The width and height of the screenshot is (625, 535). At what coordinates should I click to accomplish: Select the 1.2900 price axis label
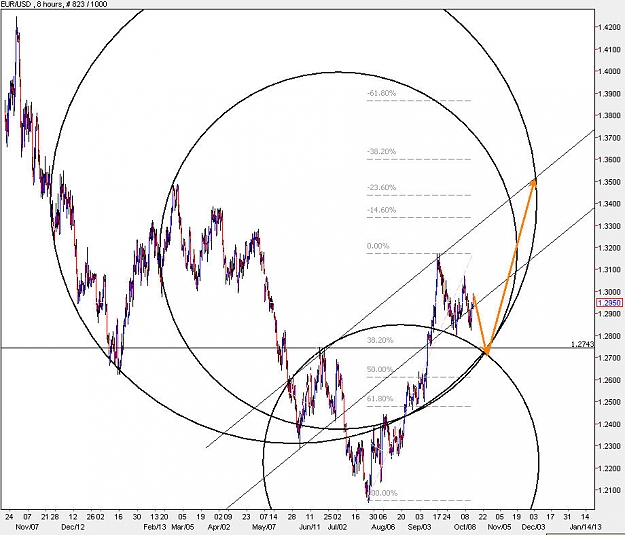click(609, 314)
